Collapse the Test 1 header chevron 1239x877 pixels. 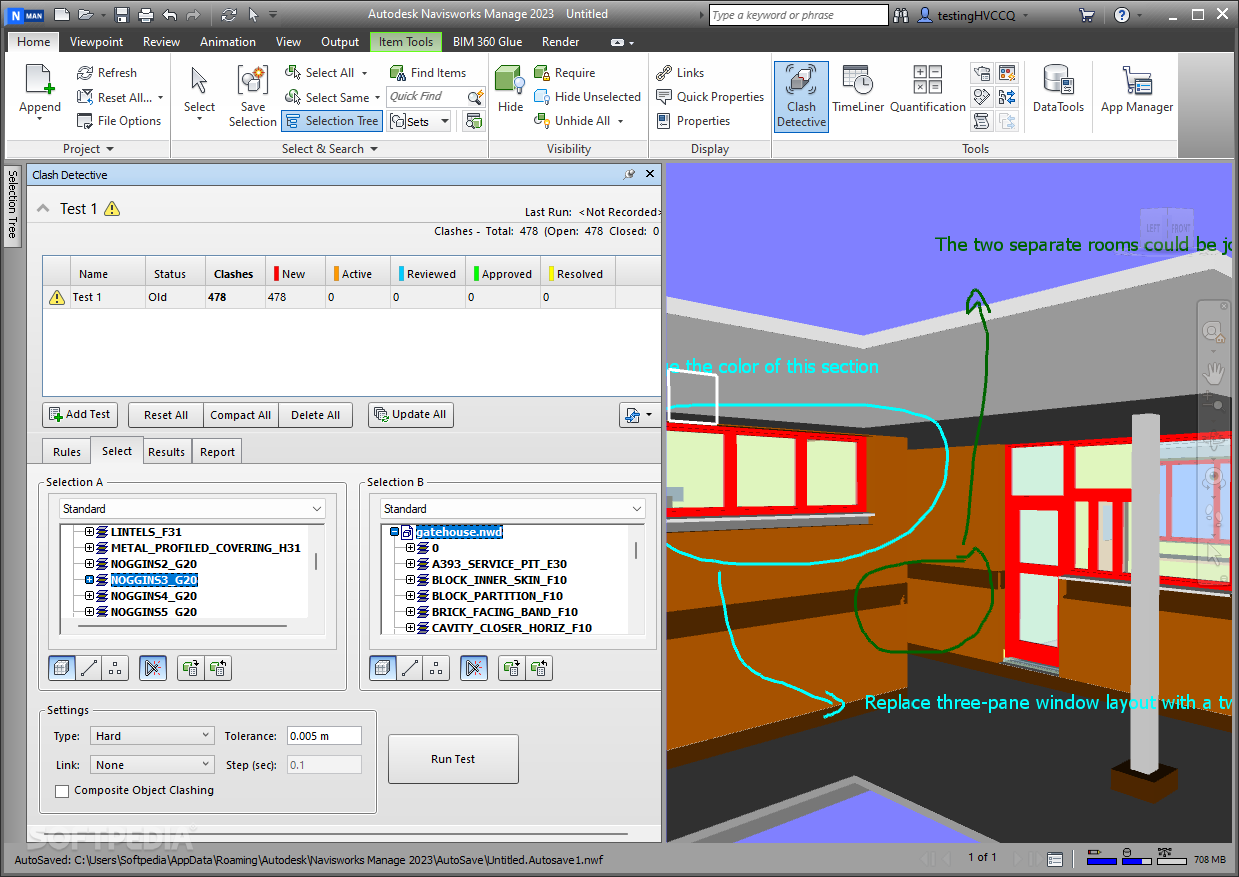(x=43, y=208)
